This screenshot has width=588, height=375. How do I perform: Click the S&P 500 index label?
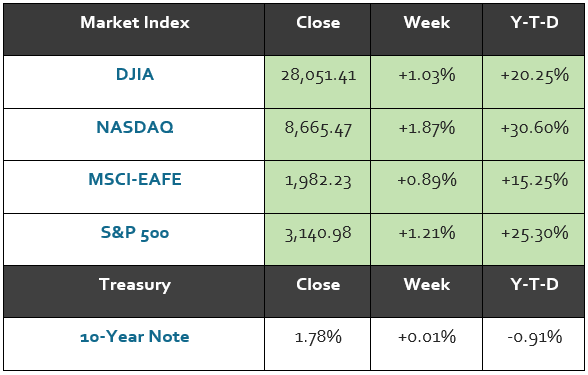coord(135,232)
